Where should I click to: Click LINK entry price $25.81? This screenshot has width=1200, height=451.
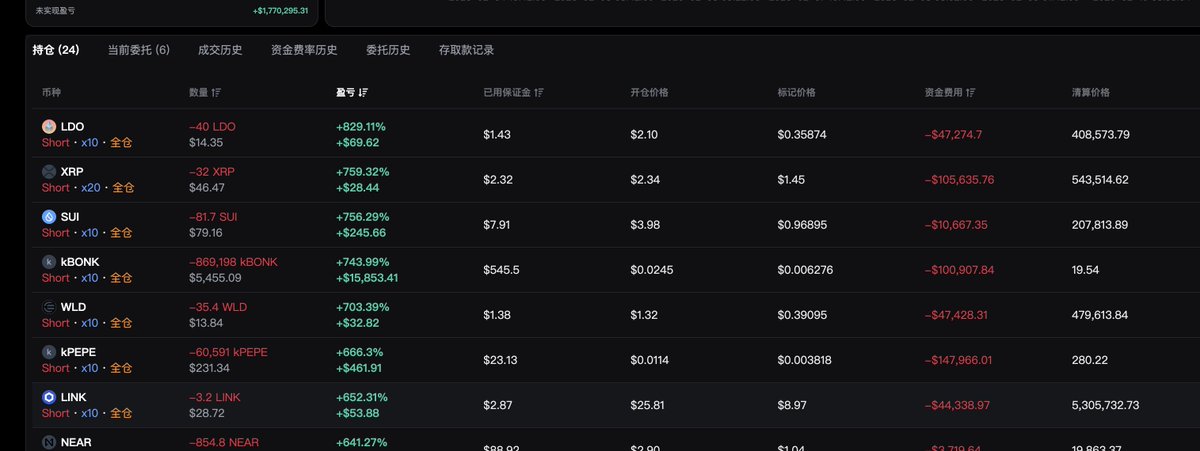click(647, 405)
